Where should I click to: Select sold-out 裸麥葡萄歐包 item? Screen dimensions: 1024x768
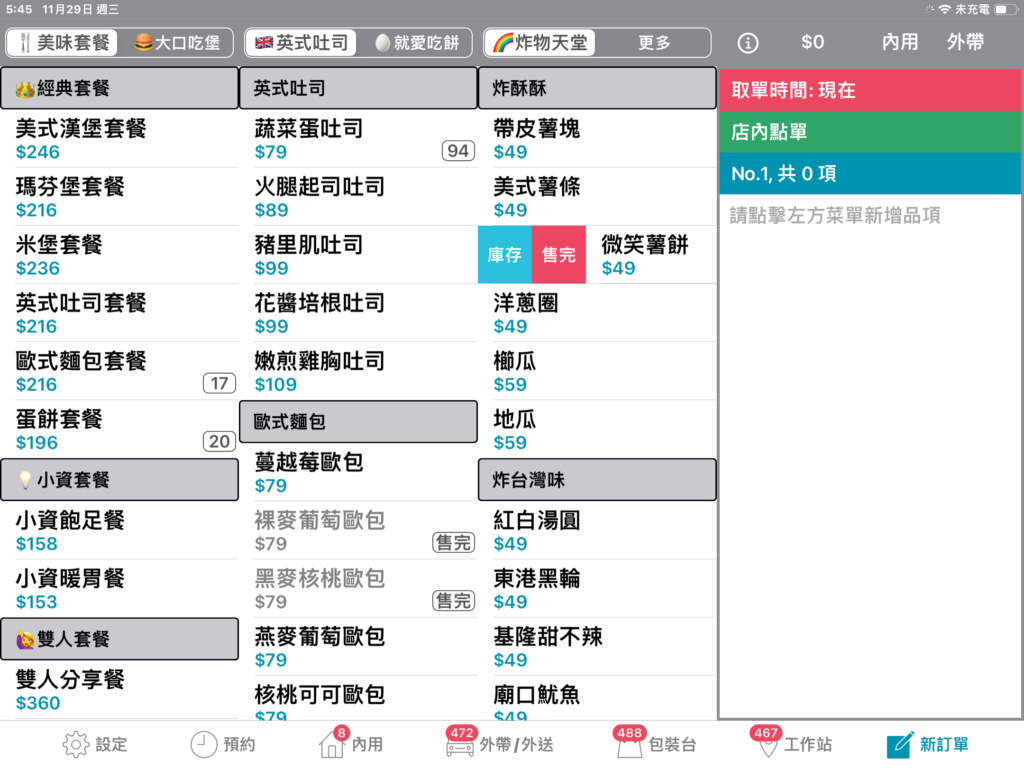point(359,531)
